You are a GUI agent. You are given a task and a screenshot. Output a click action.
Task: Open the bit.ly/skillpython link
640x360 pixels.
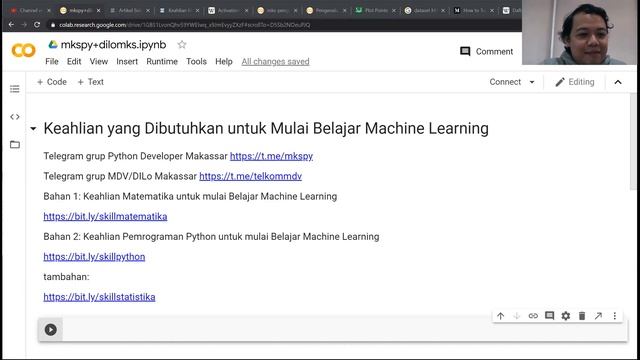(x=94, y=257)
